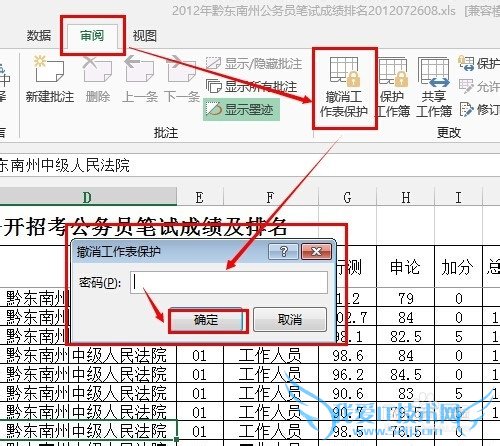Viewport: 500px width, 446px height.
Task: Select column H header
Action: tap(406, 197)
